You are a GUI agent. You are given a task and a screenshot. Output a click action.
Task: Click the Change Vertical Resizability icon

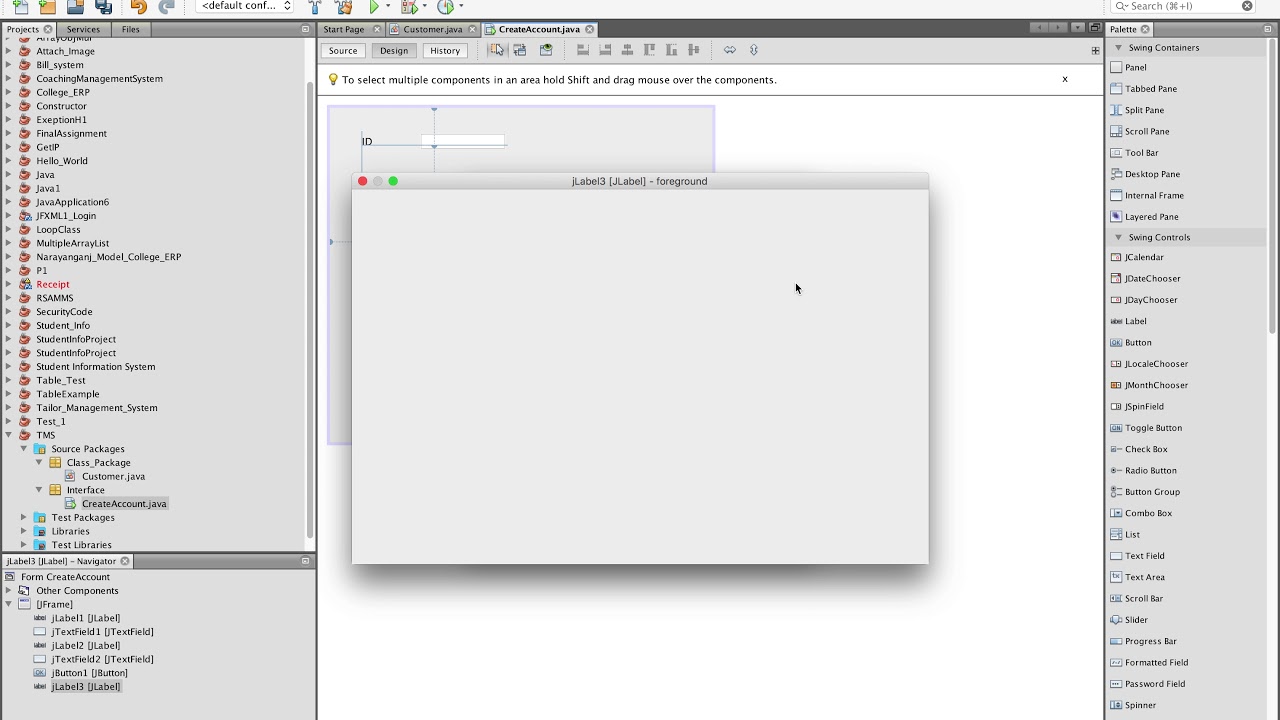[754, 50]
